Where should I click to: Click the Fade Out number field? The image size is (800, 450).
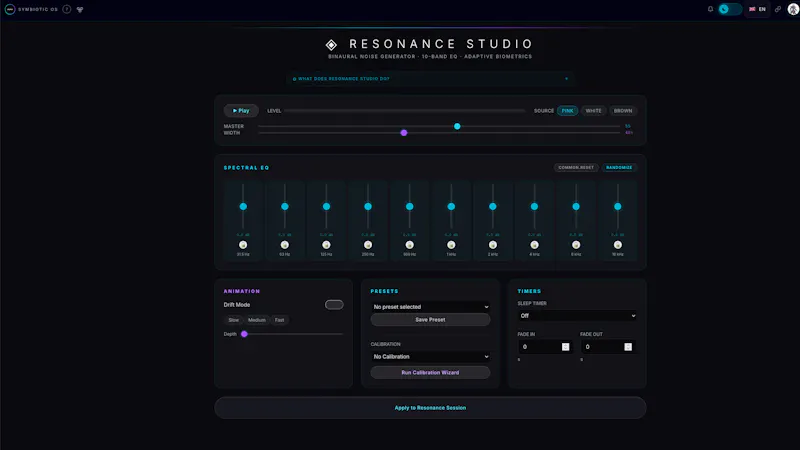(607, 347)
